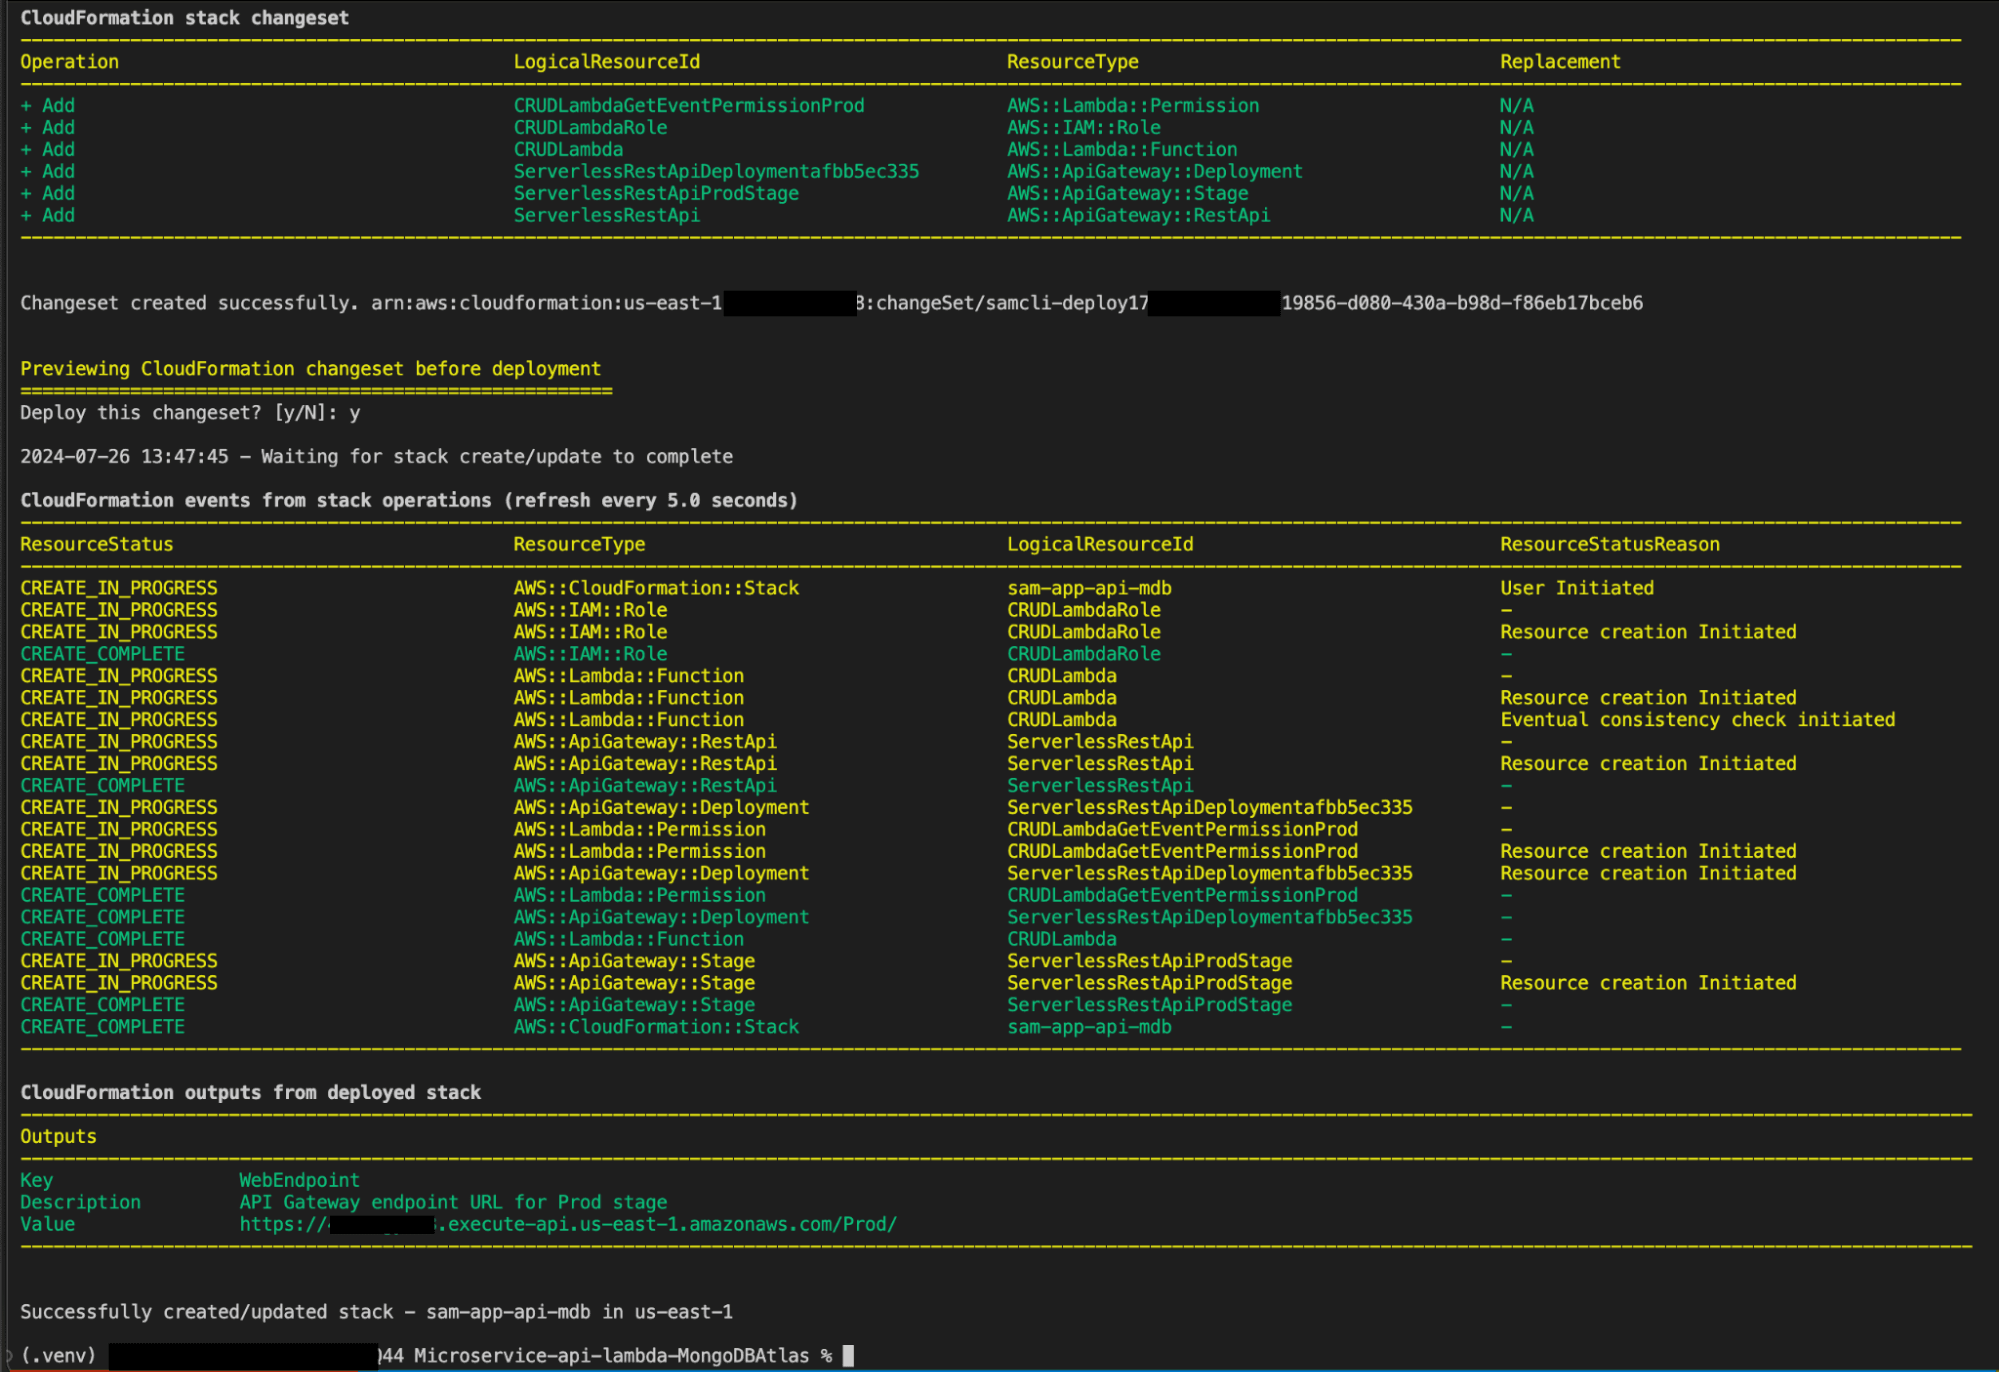Click the blinking block cursor
1999x1373 pixels.
[x=849, y=1355]
